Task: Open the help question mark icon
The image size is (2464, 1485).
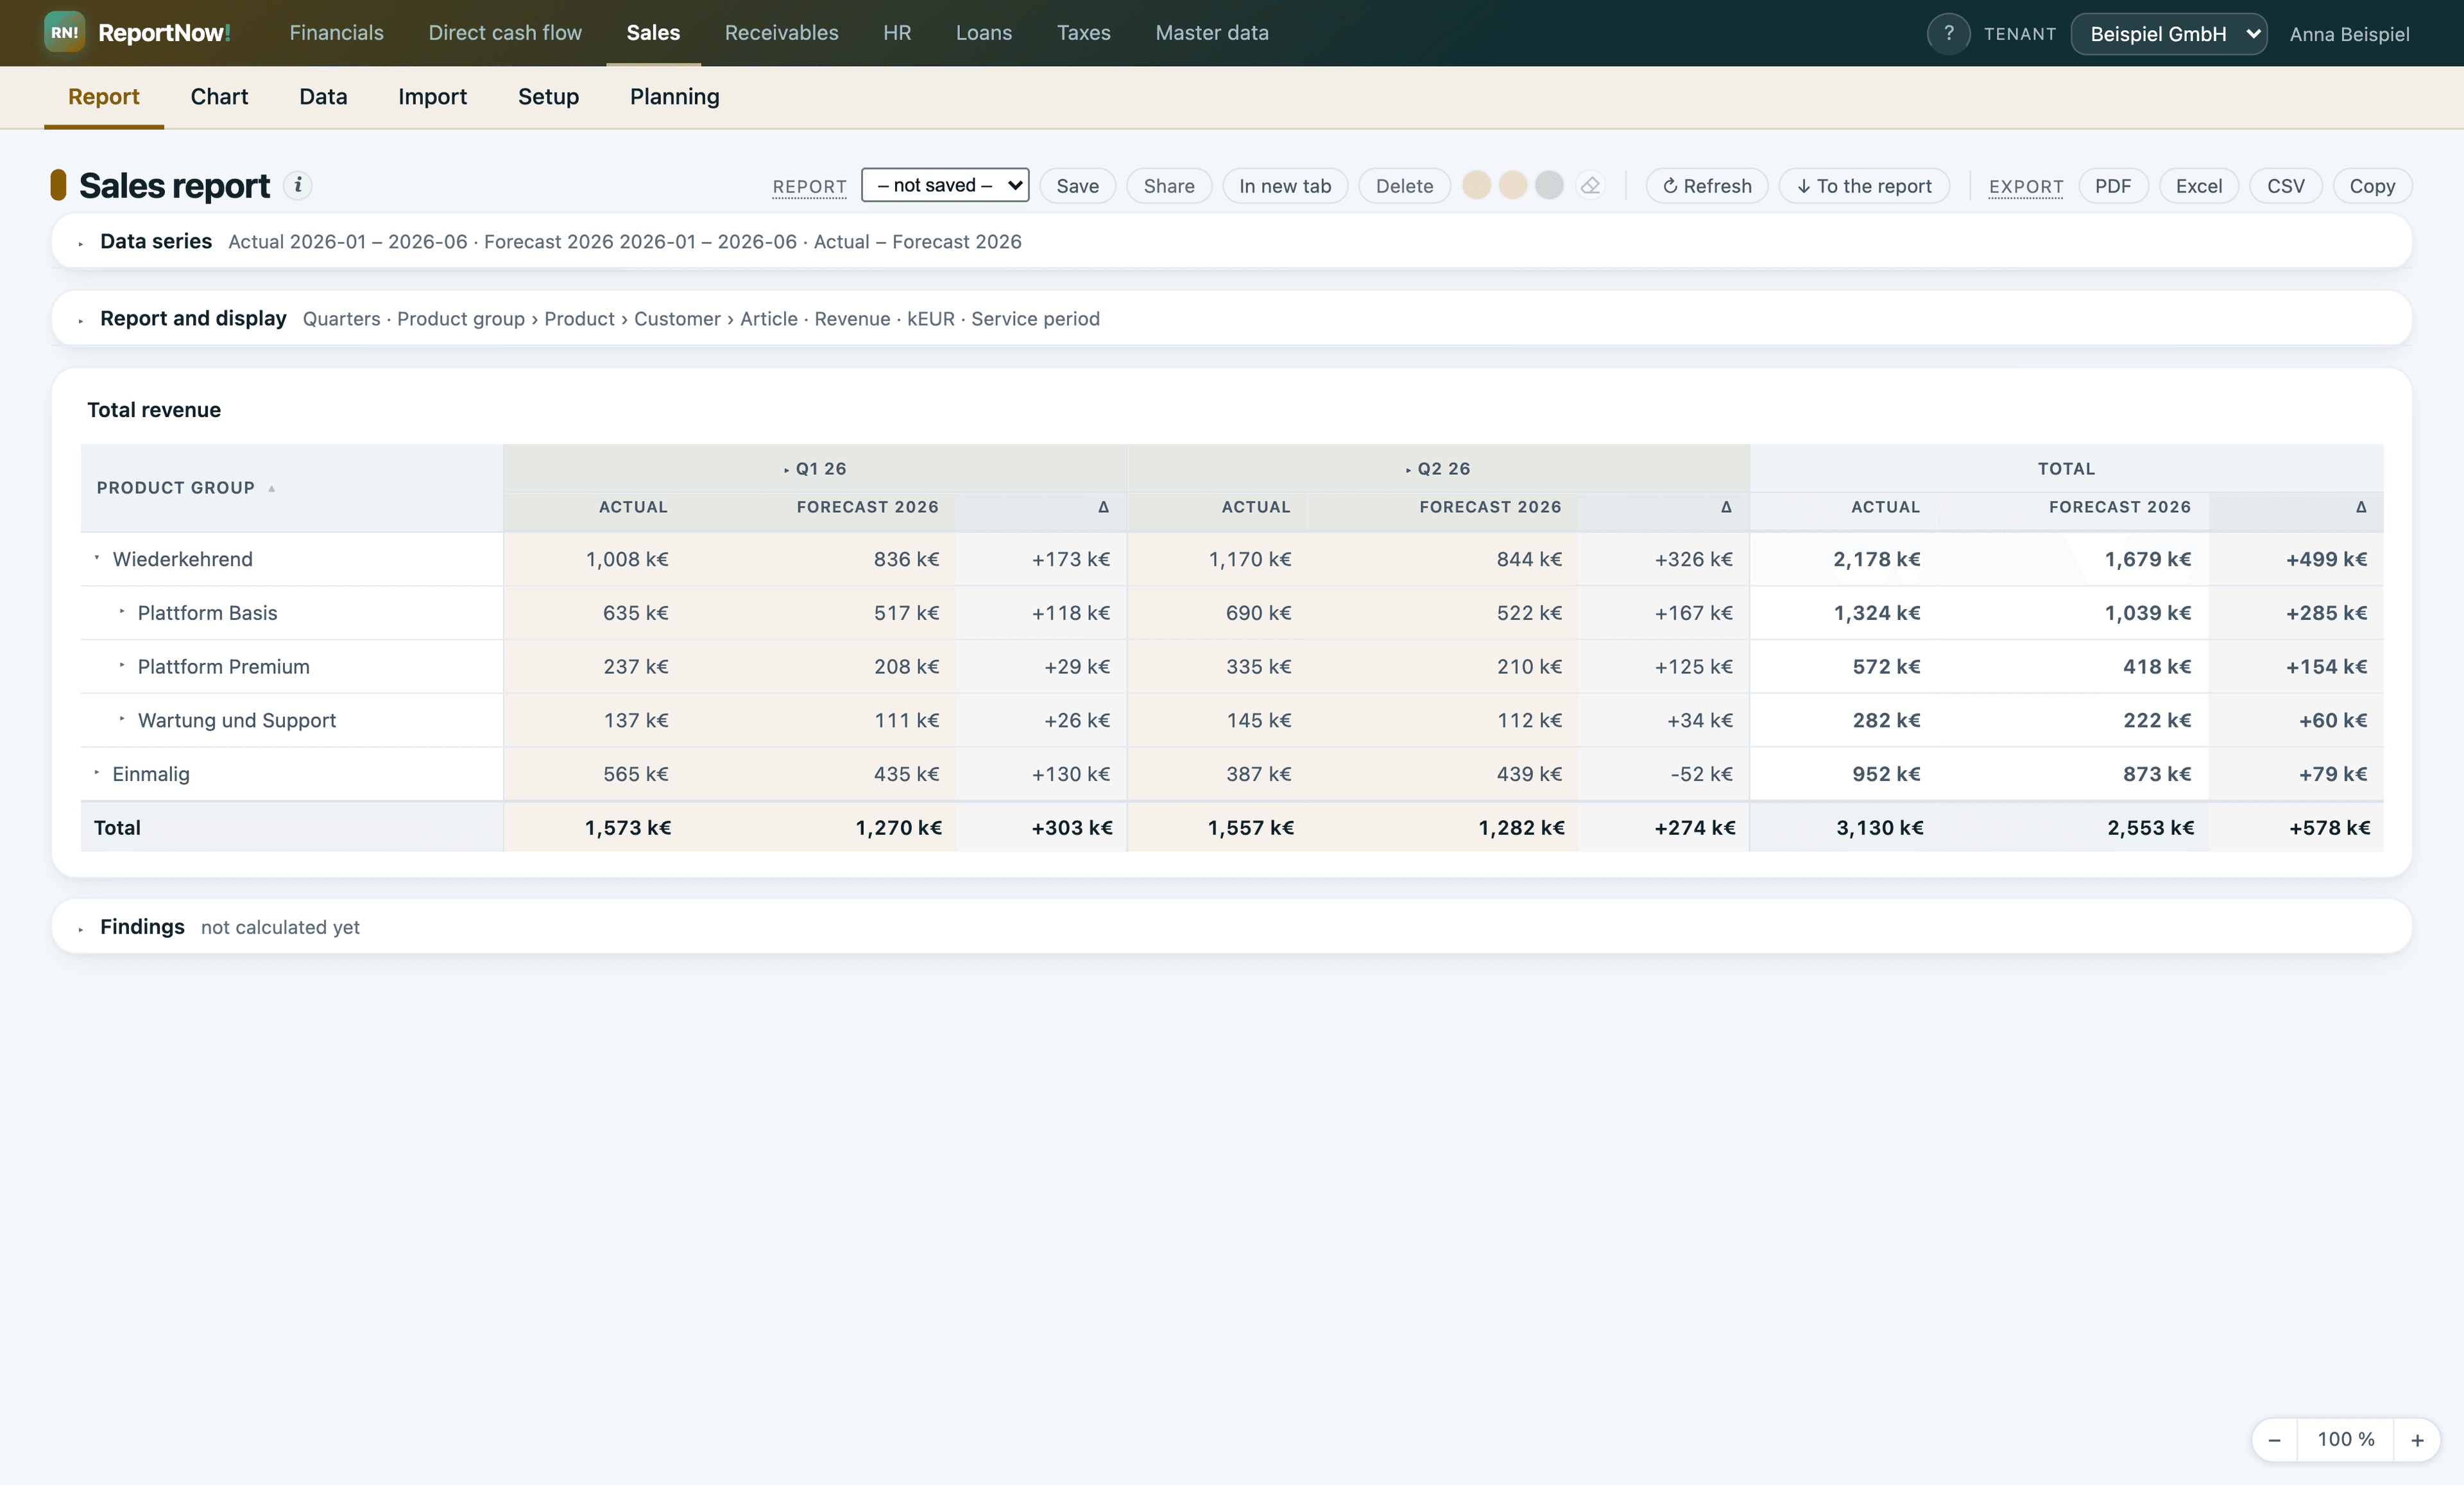Action: (x=1948, y=33)
